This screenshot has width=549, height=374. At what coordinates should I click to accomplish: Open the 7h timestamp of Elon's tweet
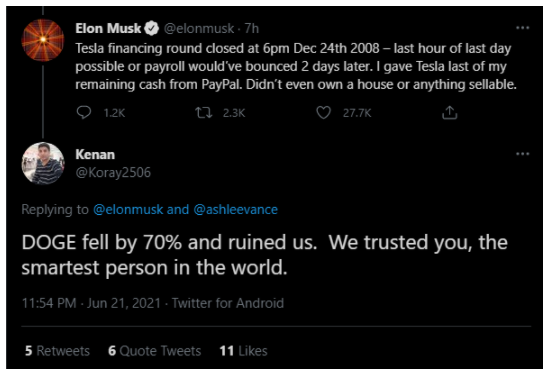coord(252,28)
